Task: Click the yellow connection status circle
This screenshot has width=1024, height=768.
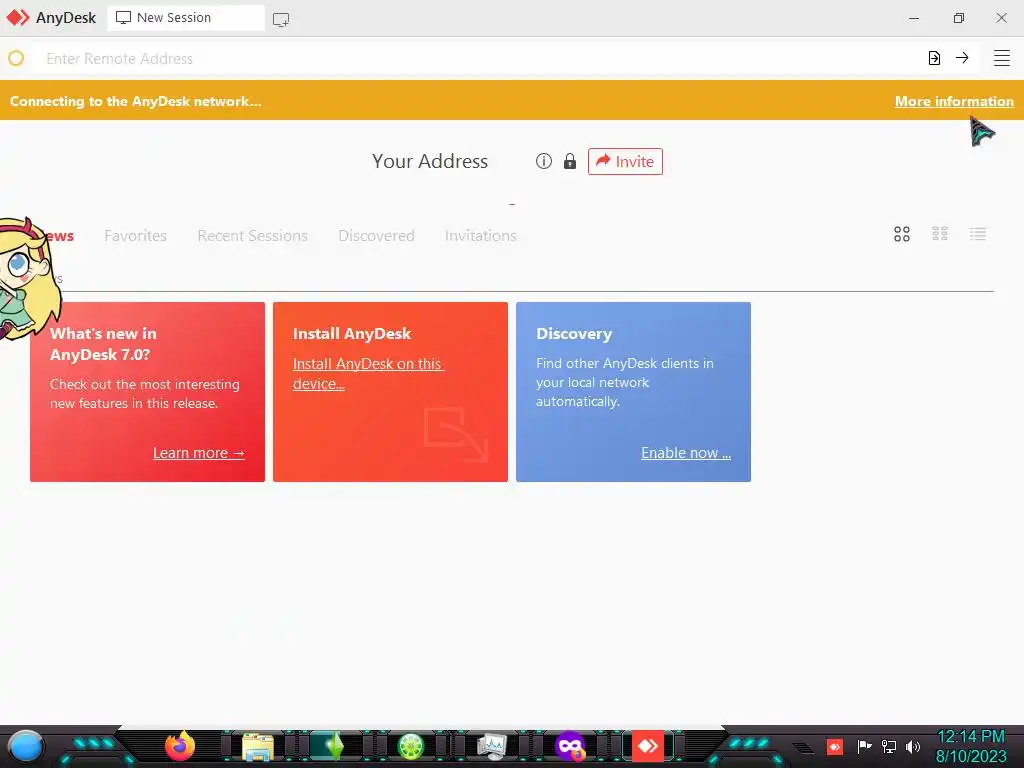Action: [x=16, y=58]
